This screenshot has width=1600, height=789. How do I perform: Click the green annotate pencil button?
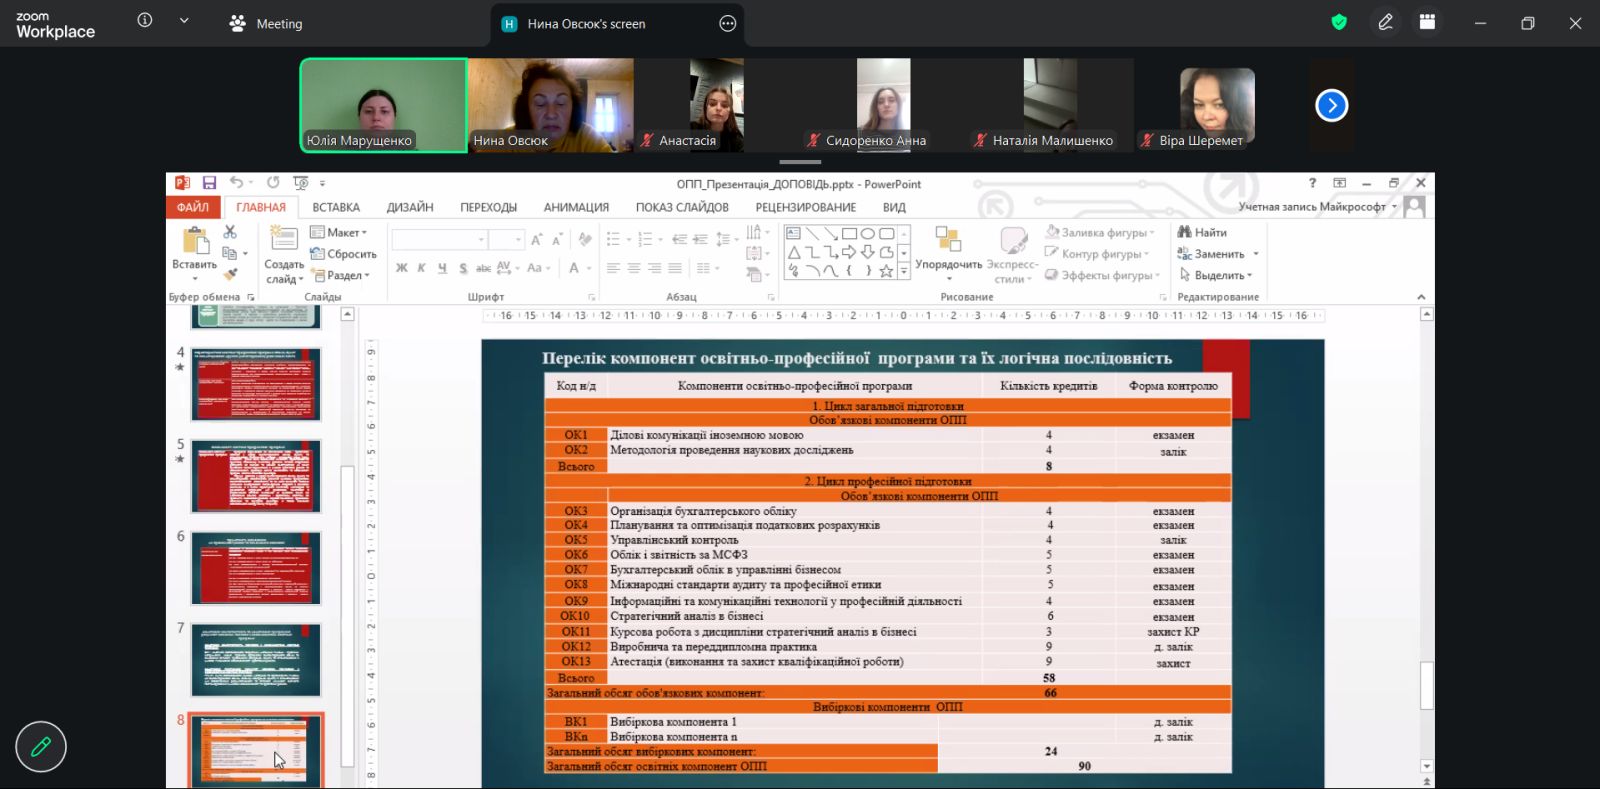[41, 746]
